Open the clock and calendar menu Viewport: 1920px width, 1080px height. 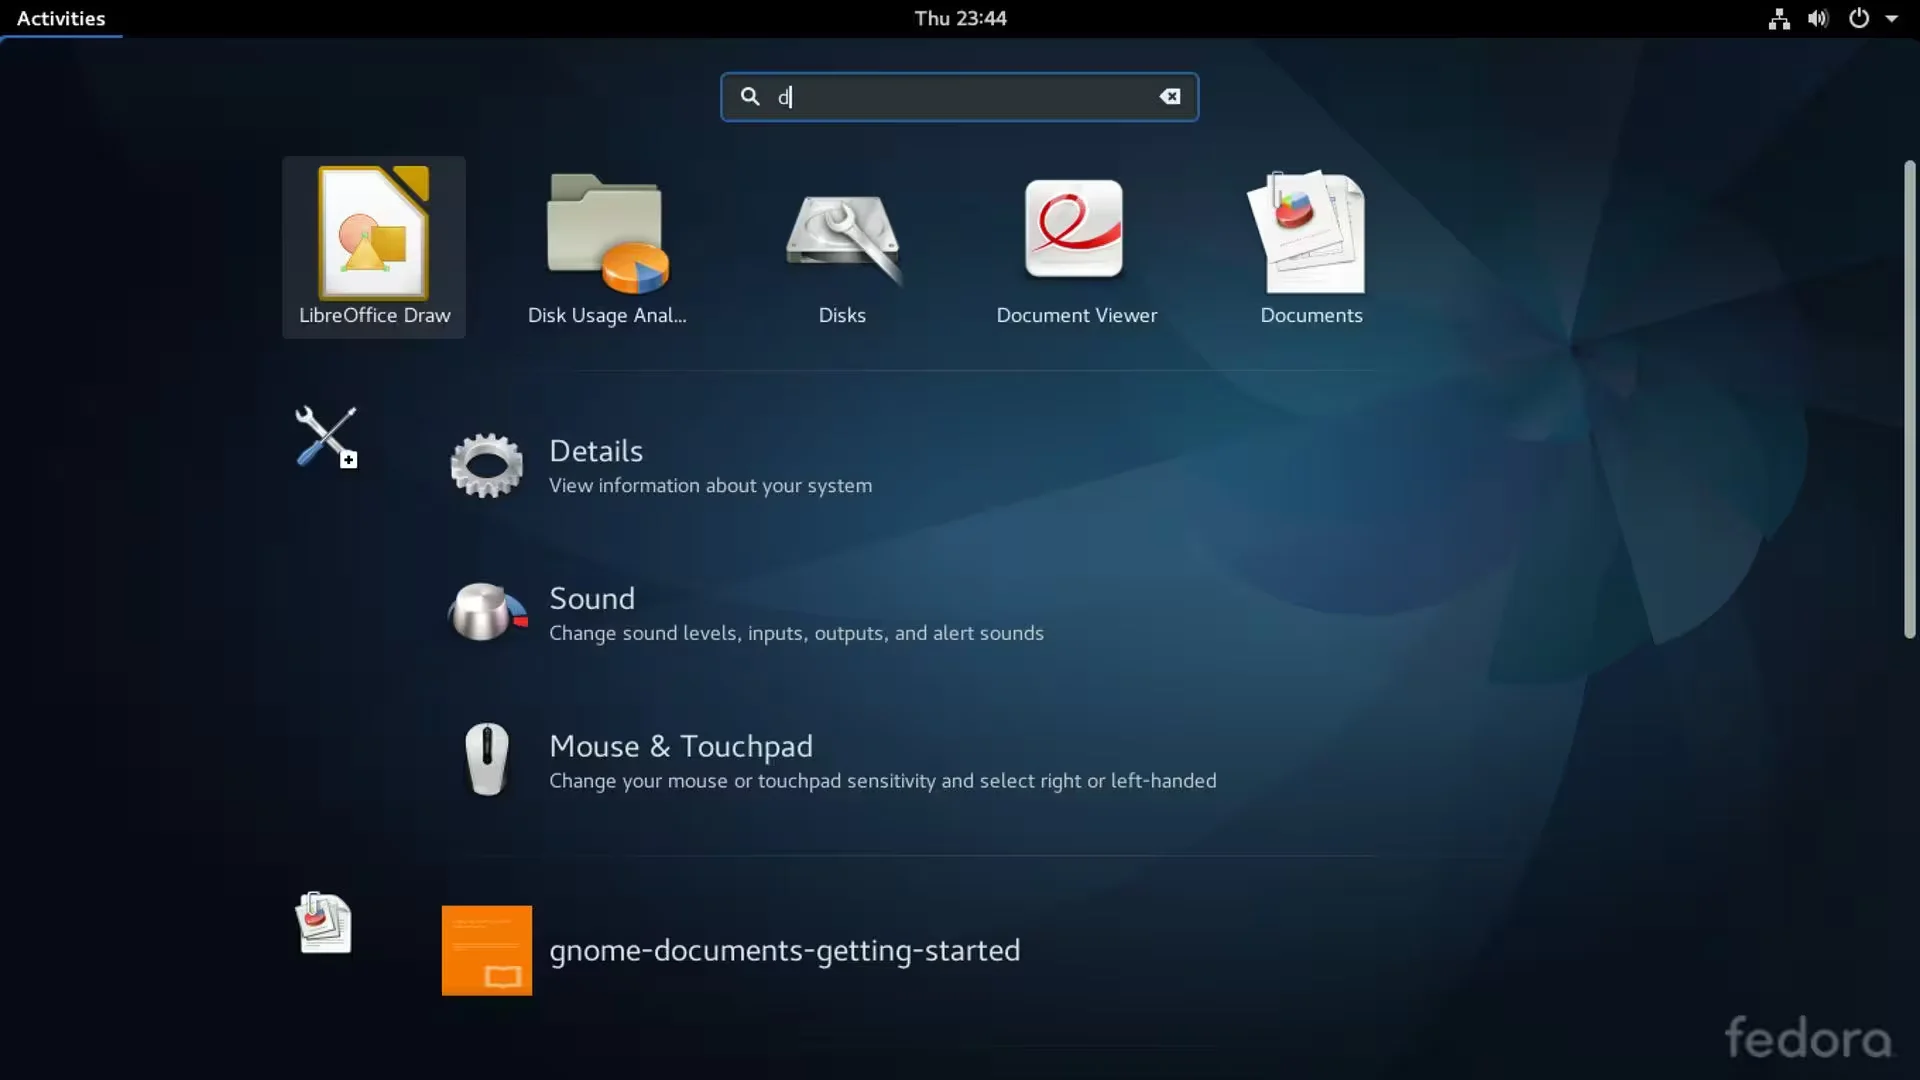pyautogui.click(x=960, y=18)
